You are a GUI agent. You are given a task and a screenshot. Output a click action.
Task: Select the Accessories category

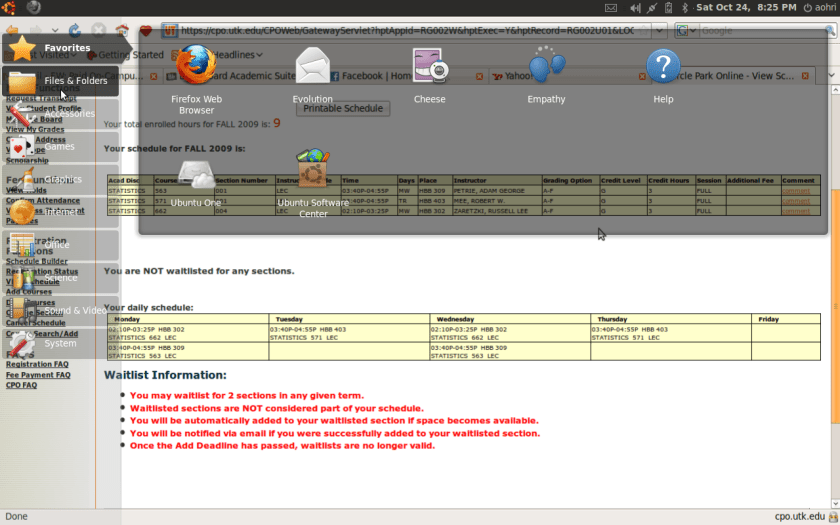61,114
